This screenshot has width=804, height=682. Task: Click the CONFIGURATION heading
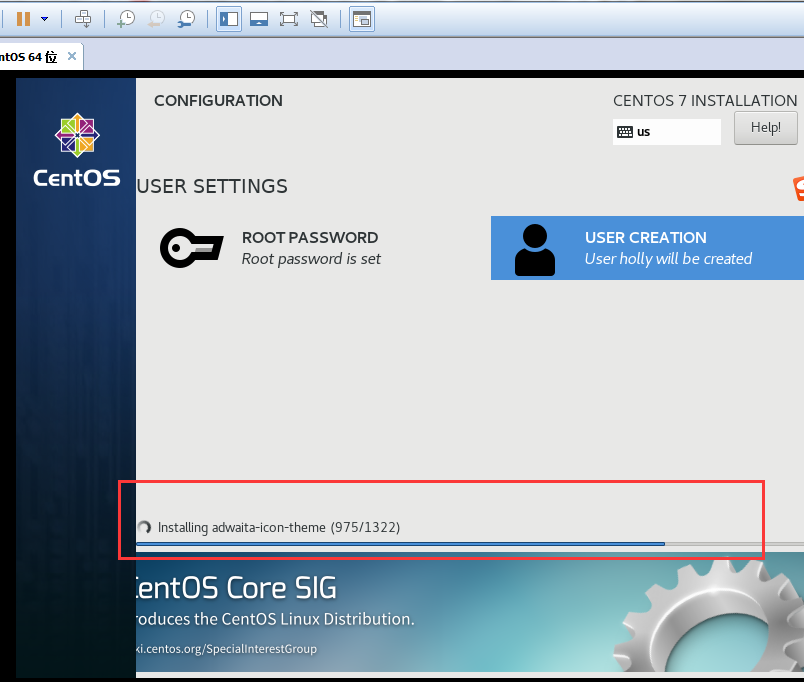218,101
